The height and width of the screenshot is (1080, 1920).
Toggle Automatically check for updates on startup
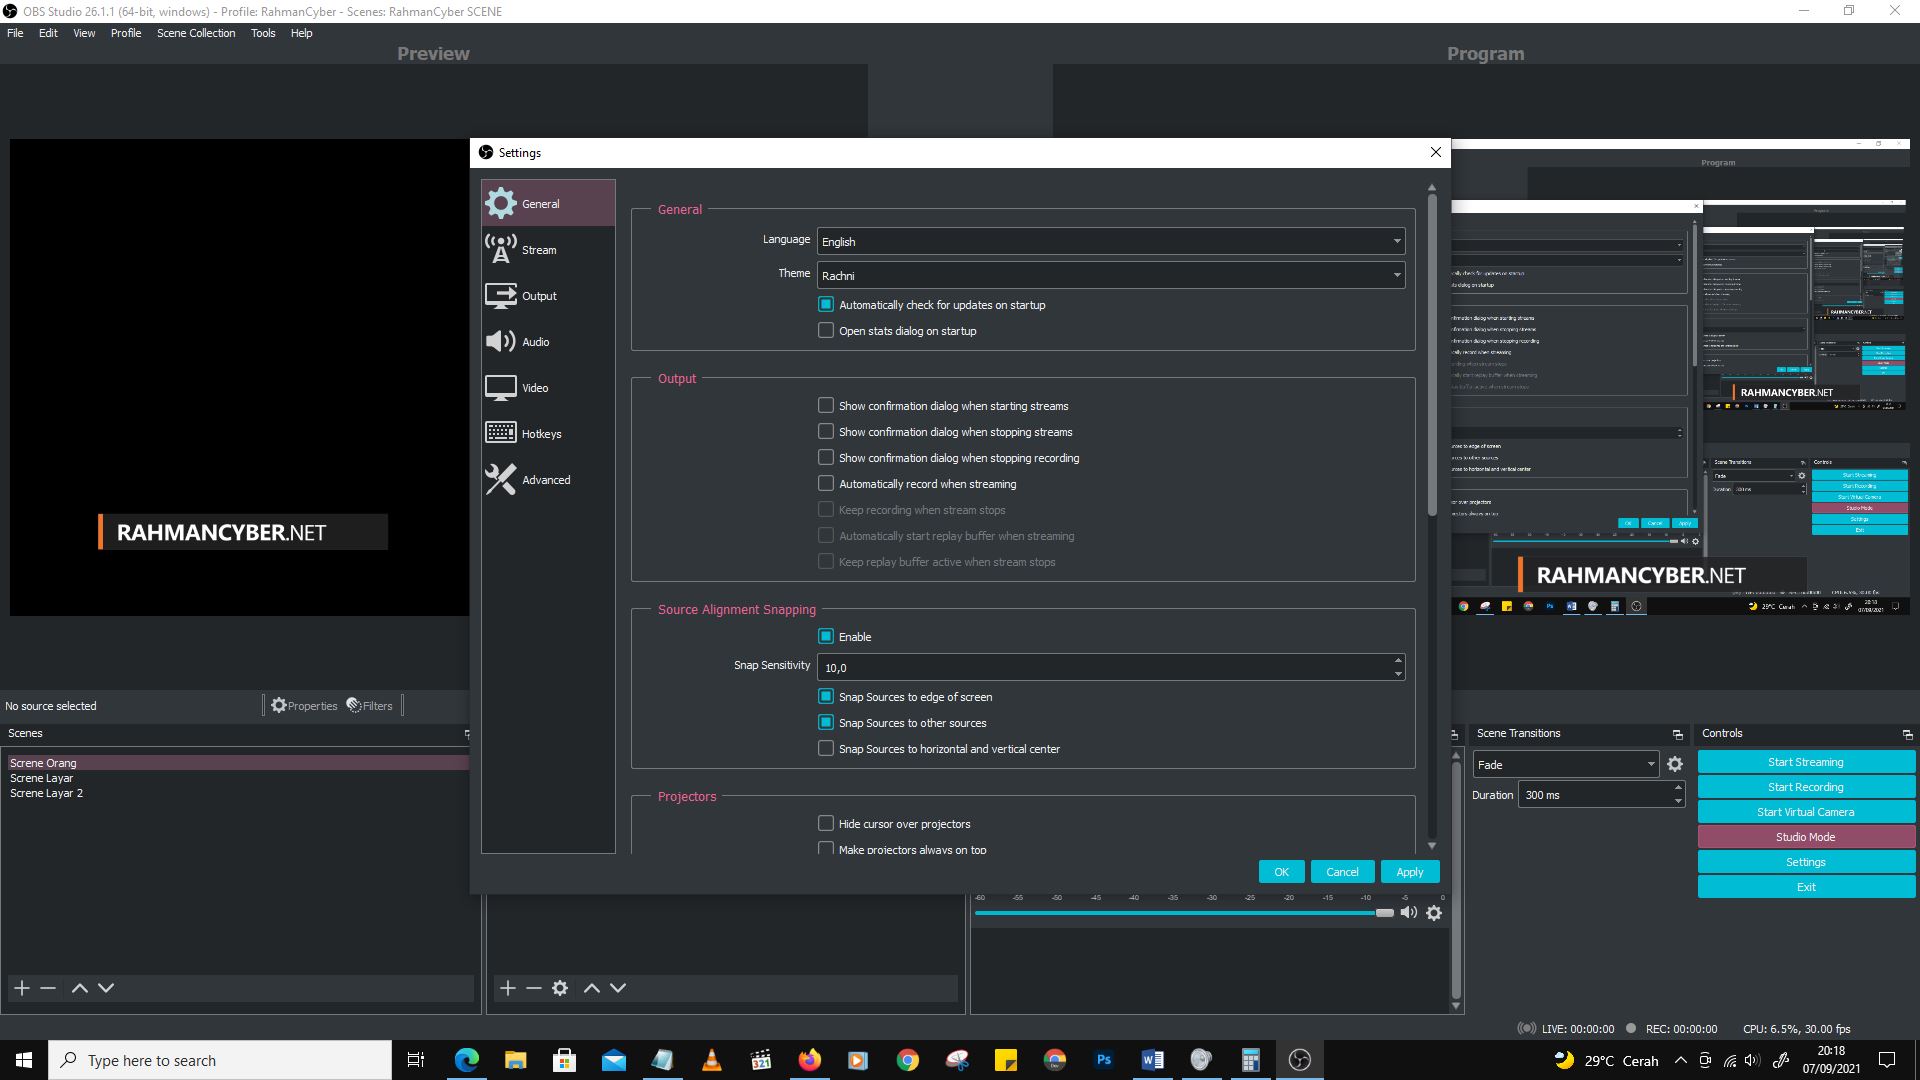[x=827, y=305]
